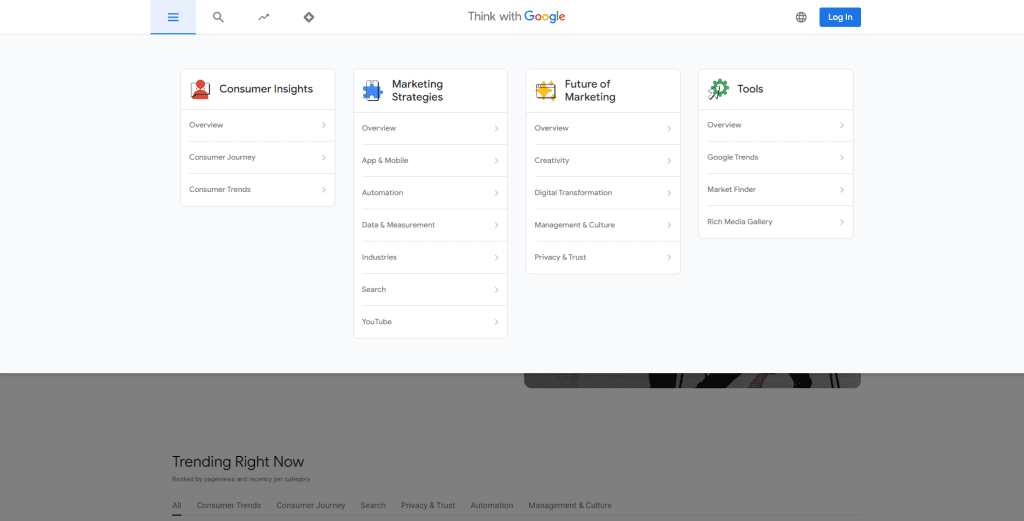Select the Search trending tab
This screenshot has width=1024, height=521.
(373, 505)
